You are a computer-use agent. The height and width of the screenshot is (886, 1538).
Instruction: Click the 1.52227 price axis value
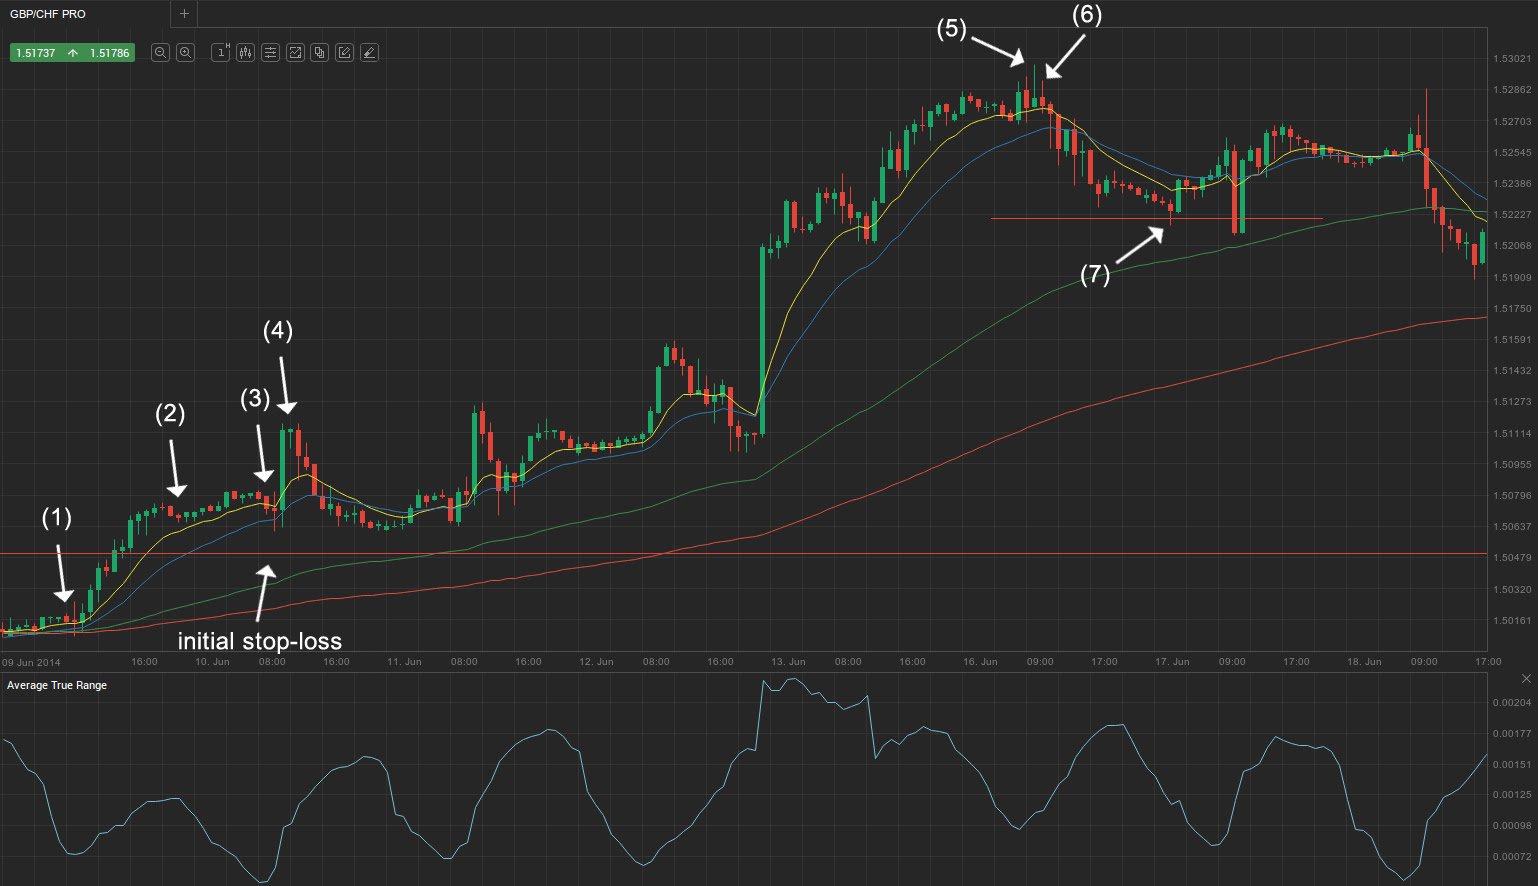(1512, 215)
